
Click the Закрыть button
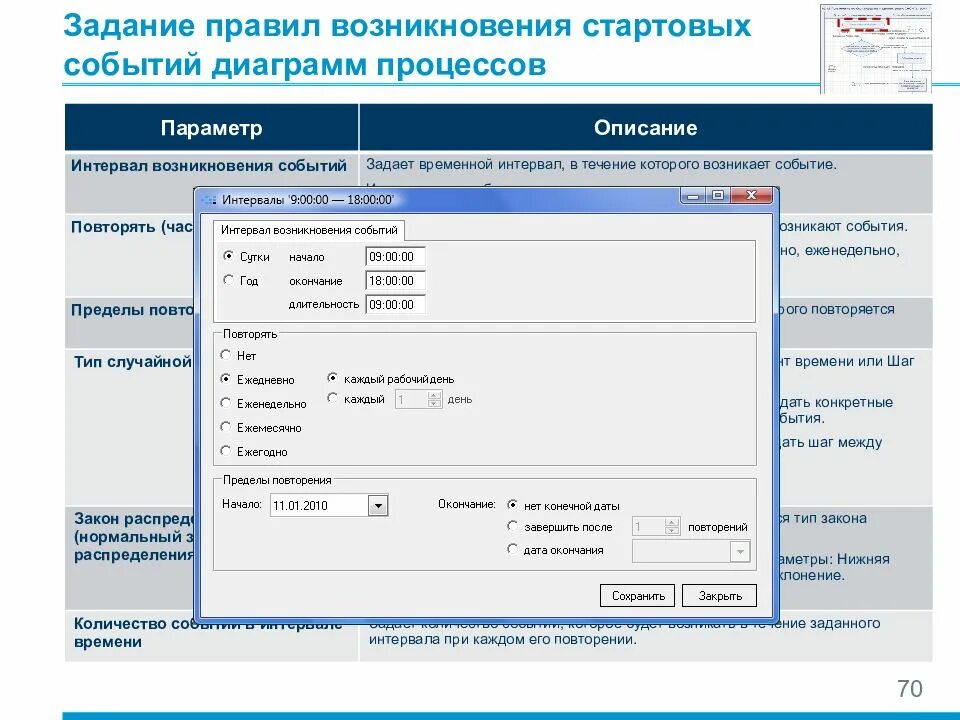click(x=719, y=596)
